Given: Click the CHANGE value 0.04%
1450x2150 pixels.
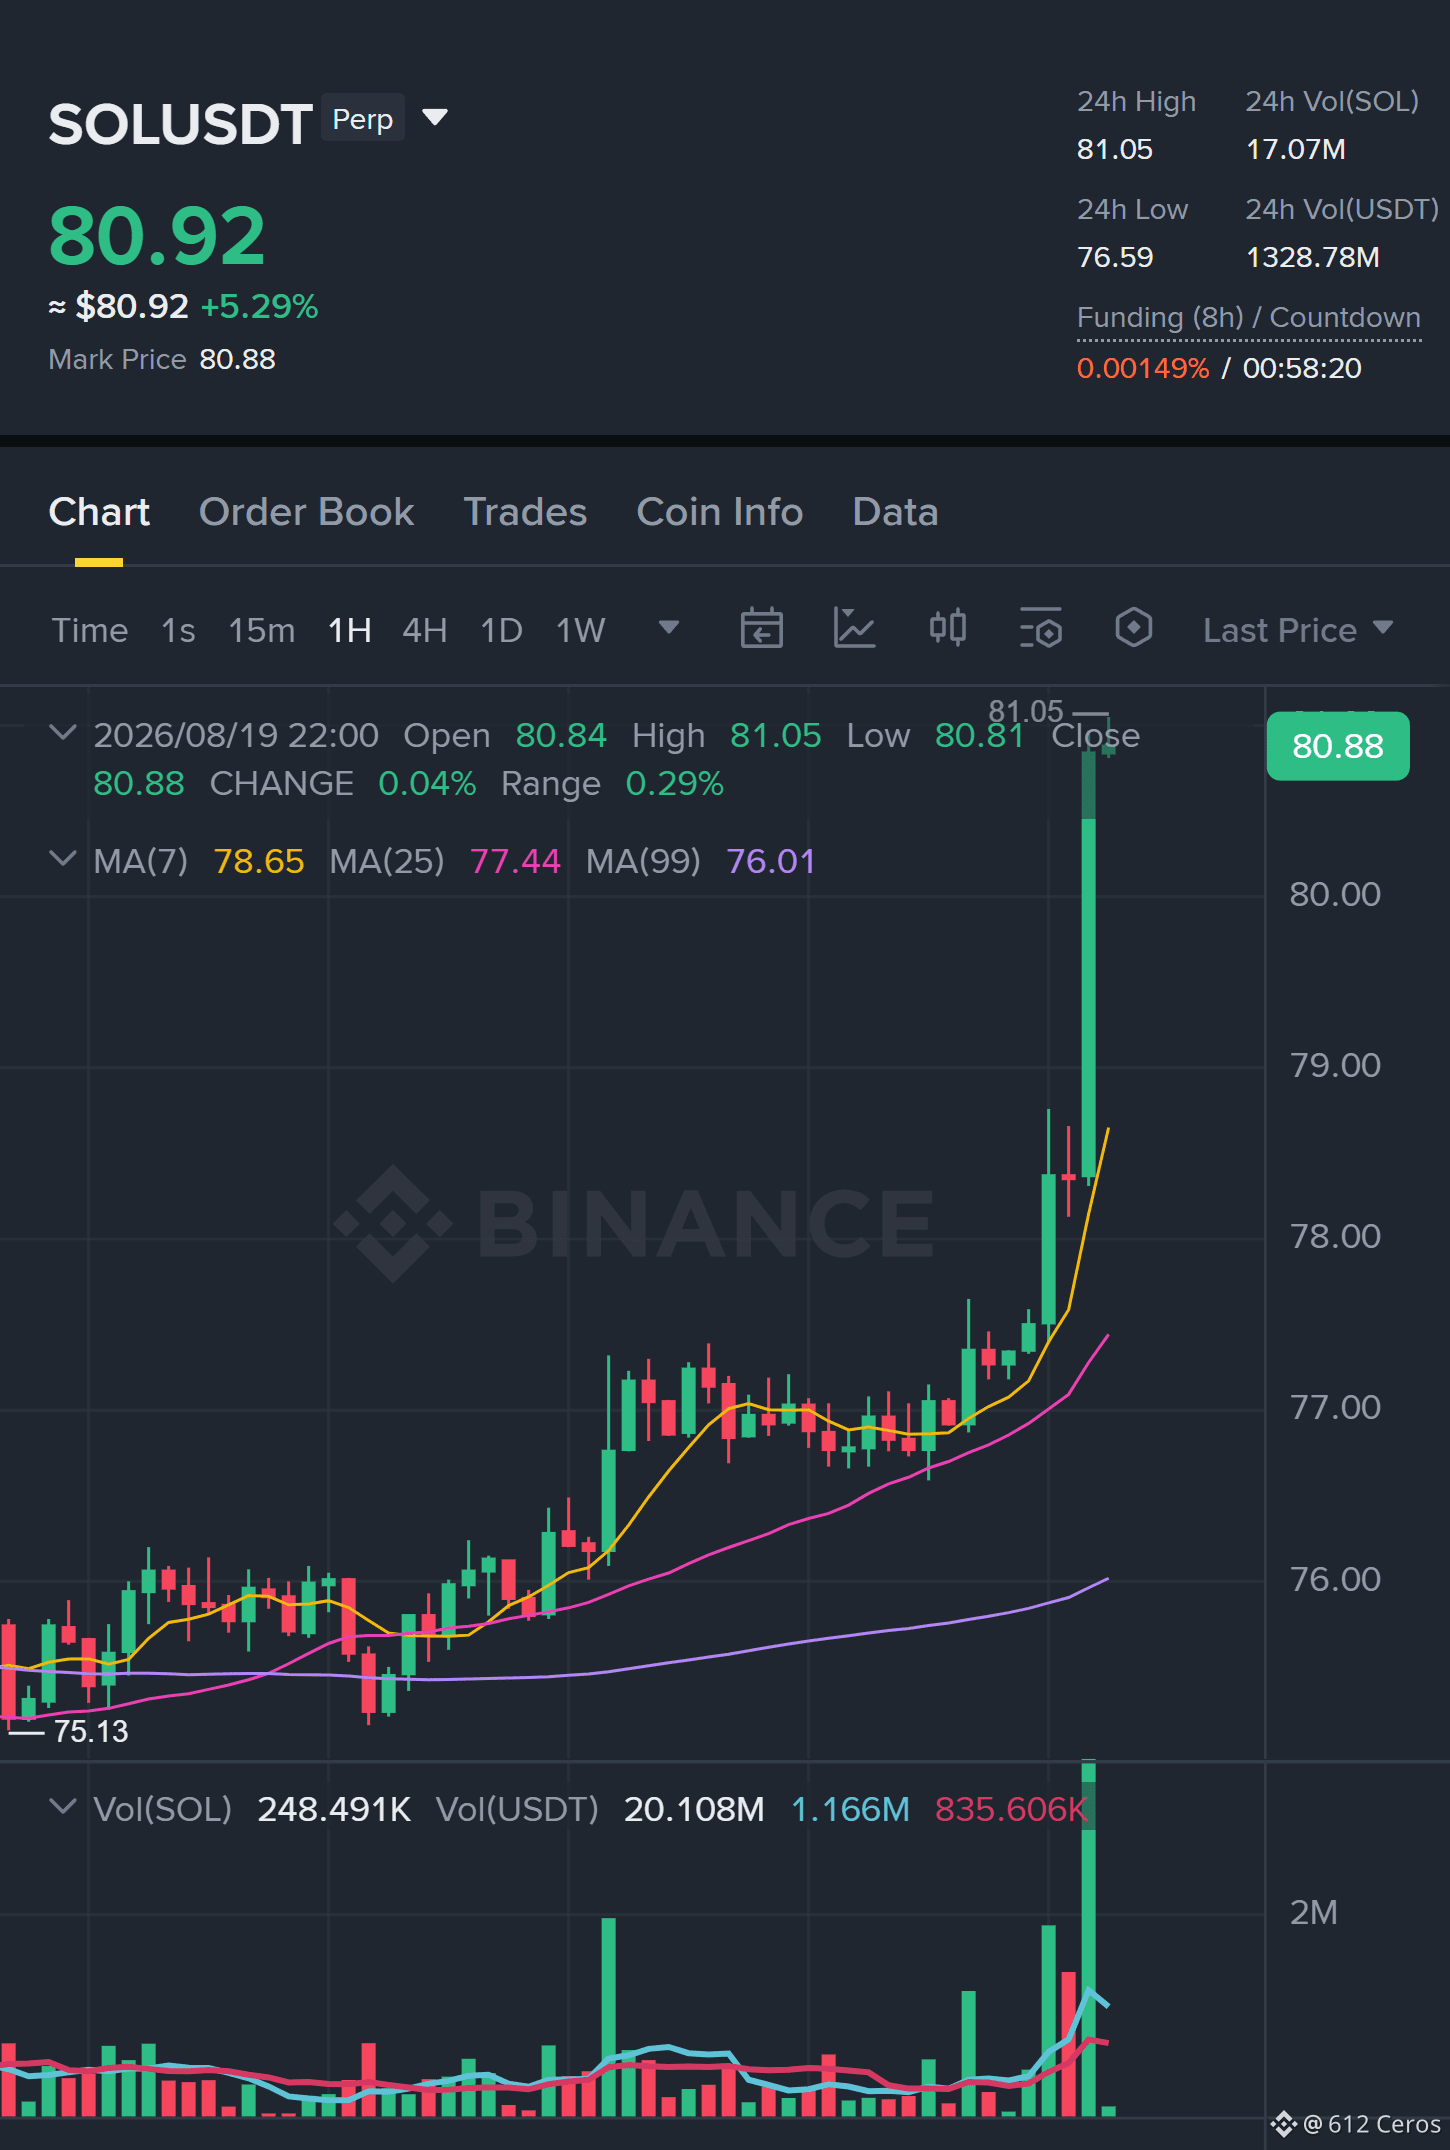Looking at the screenshot, I should pos(427,783).
